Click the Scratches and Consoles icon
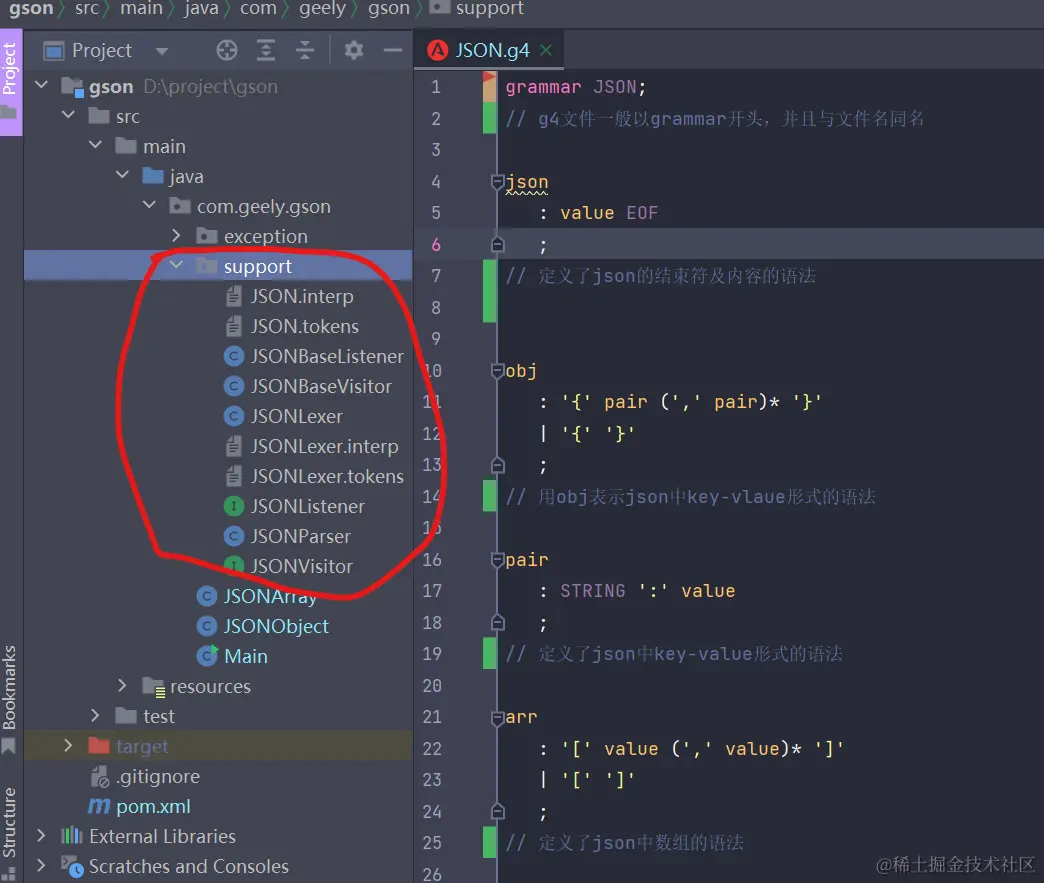This screenshot has height=883, width=1044. coord(72,866)
